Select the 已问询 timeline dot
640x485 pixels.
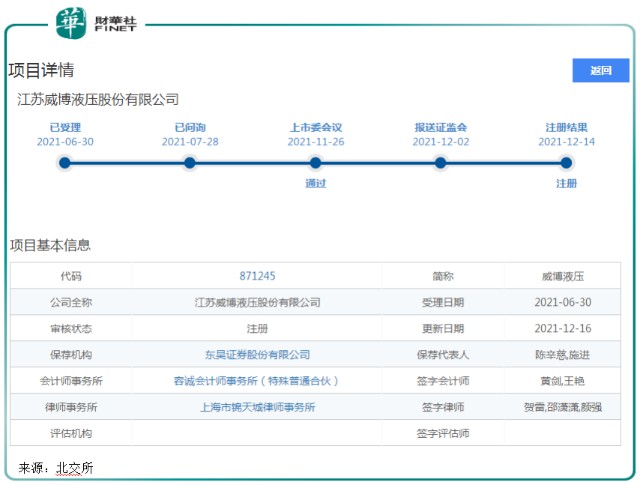(190, 163)
